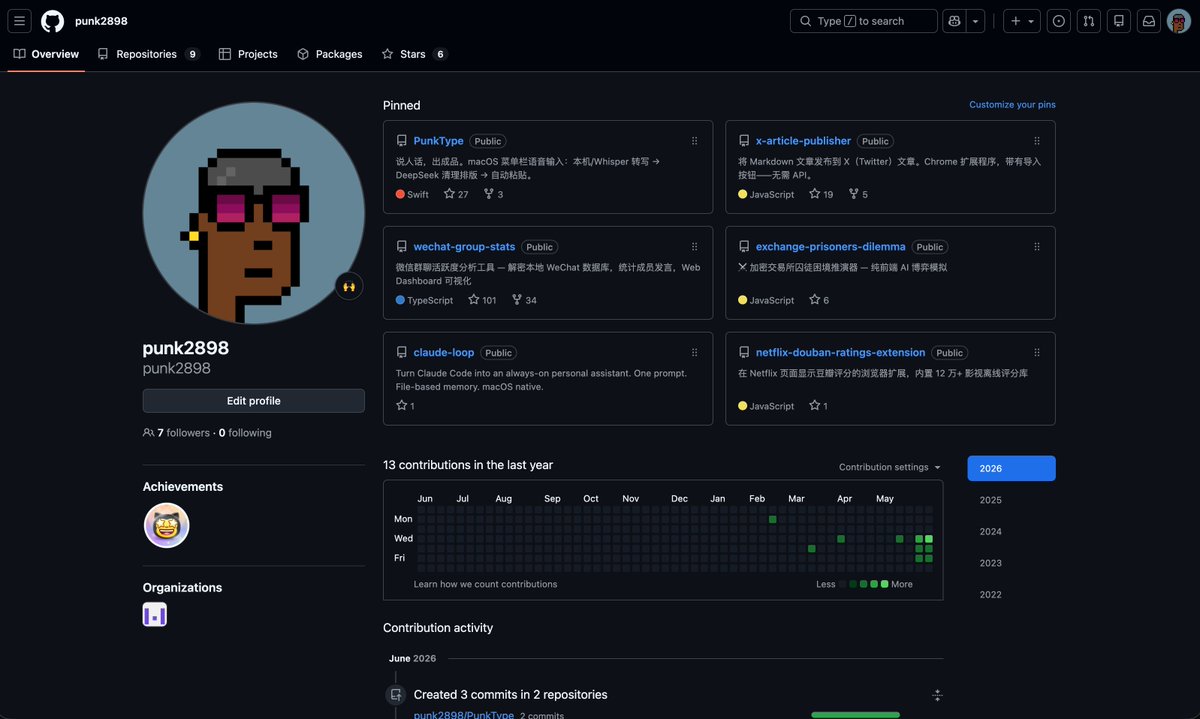This screenshot has height=719, width=1200.
Task: Select the 2025 contribution year
Action: coord(1011,500)
